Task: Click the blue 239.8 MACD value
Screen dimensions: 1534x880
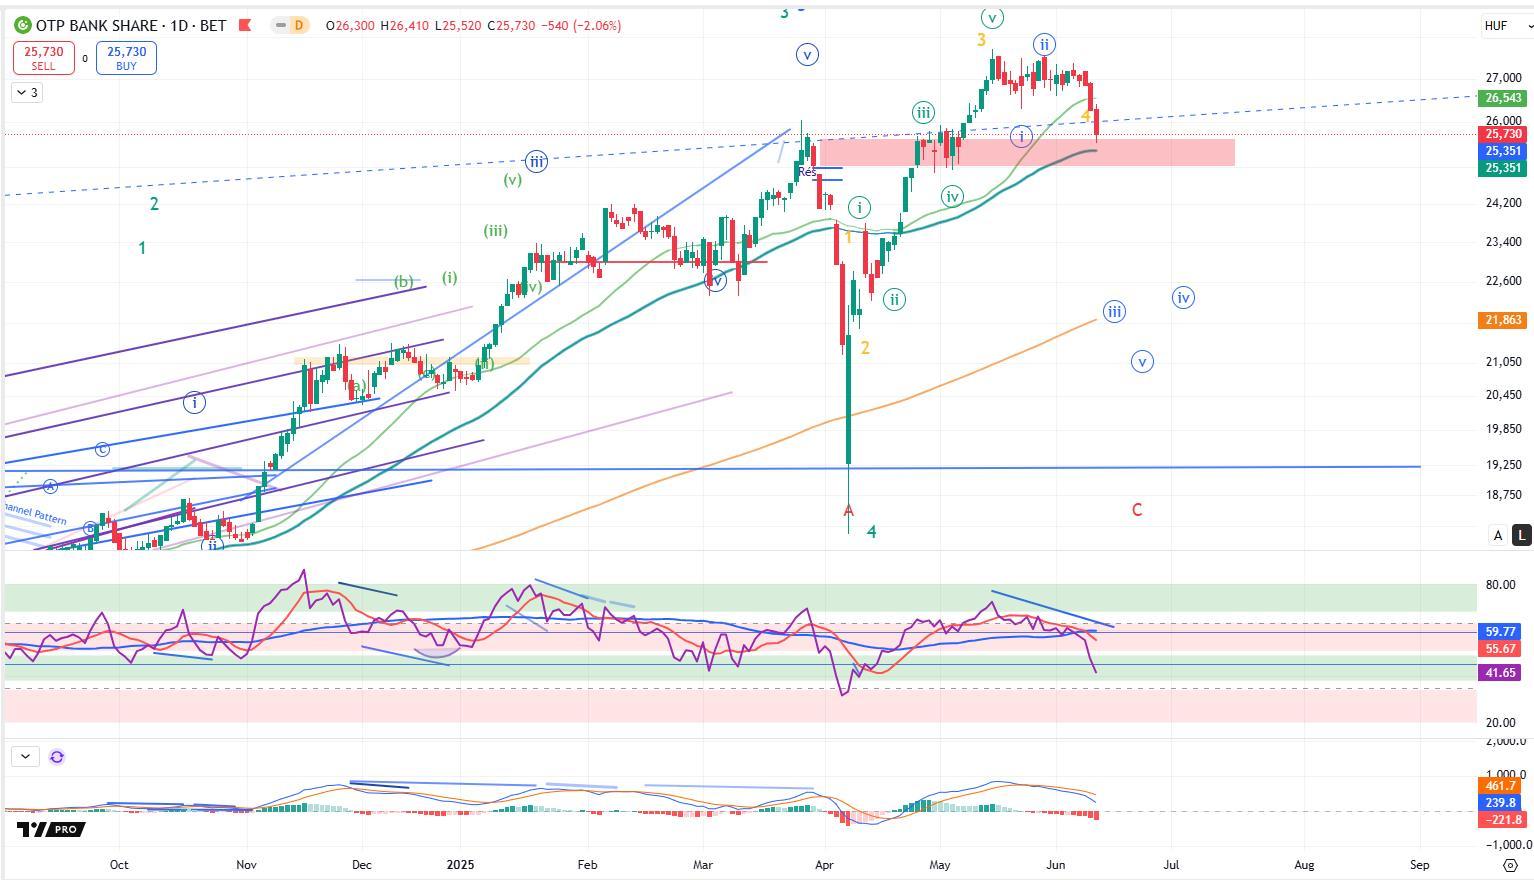Action: click(x=1501, y=803)
